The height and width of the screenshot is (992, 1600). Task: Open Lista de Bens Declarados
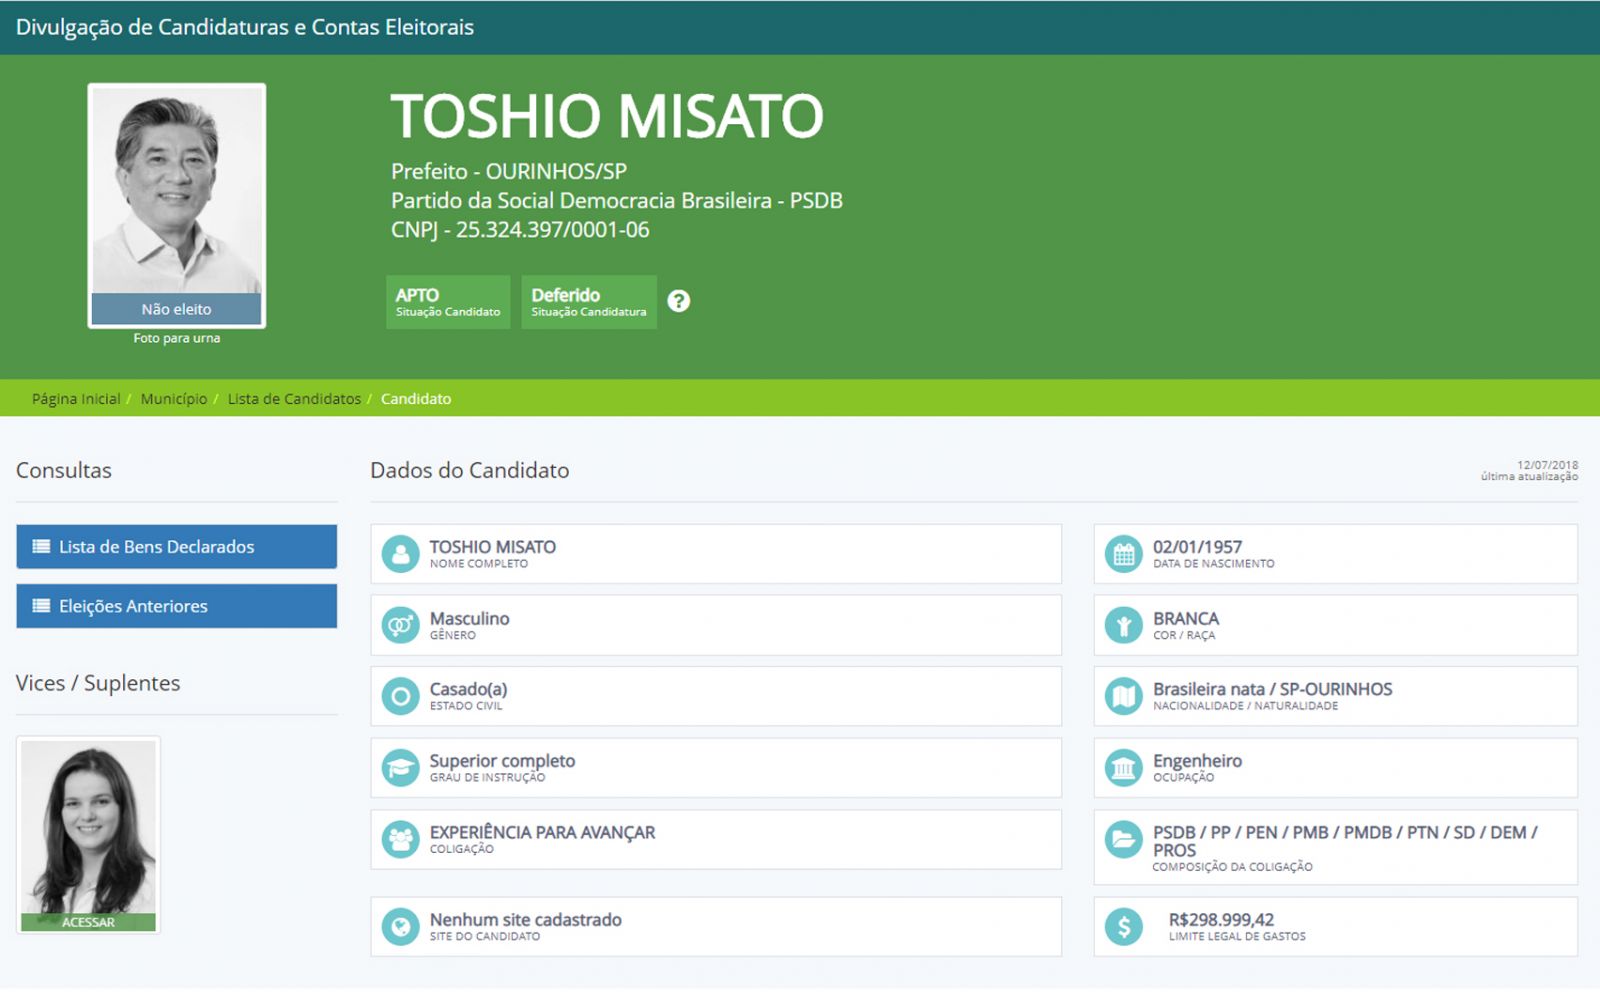click(176, 547)
